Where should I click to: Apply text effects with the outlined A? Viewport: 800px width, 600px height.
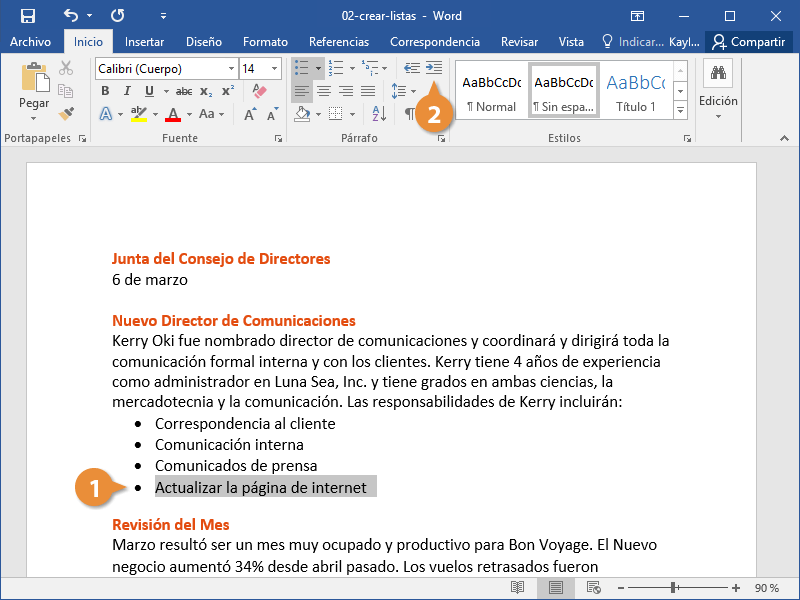point(106,114)
